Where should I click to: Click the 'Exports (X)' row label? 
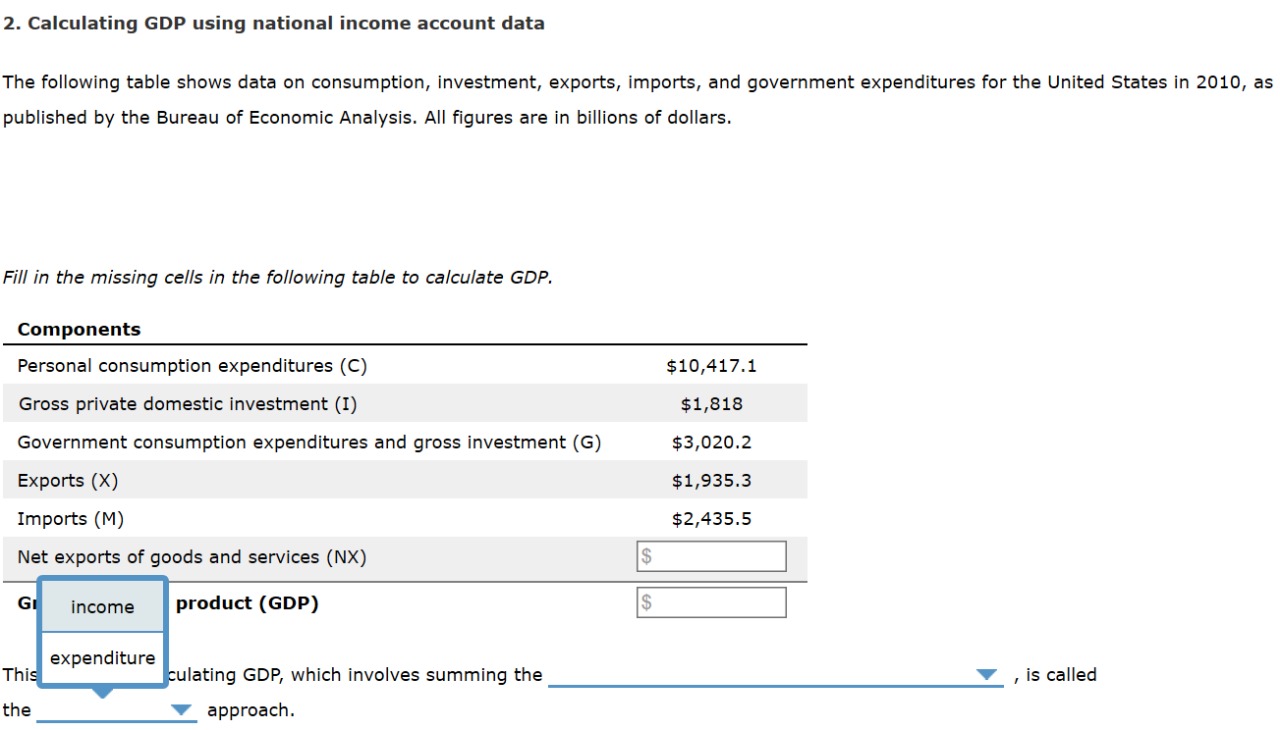[x=68, y=481]
